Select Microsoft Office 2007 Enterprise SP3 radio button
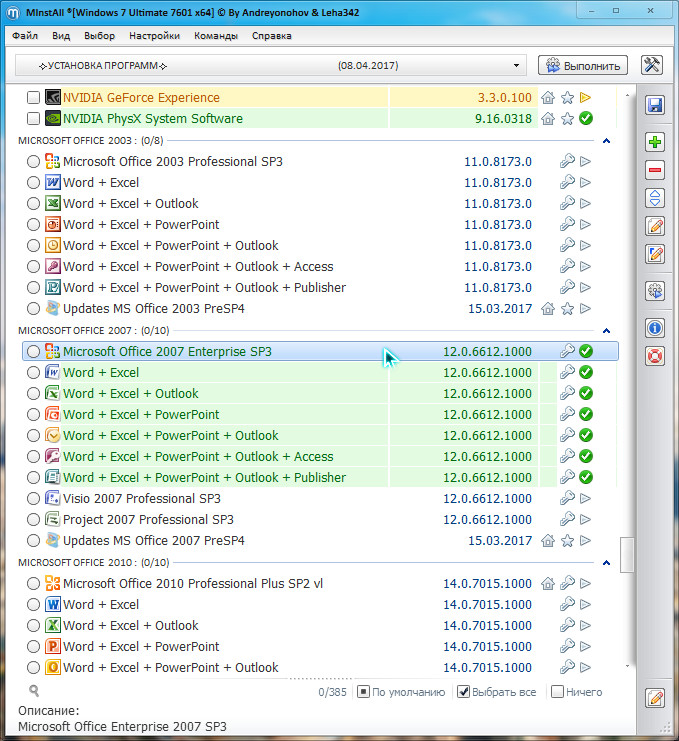 (33, 351)
